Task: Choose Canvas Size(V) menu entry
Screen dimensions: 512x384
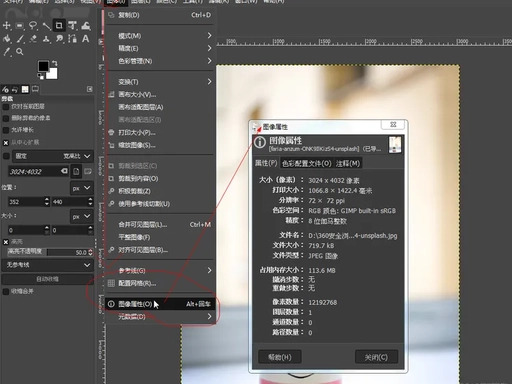Action: pyautogui.click(x=161, y=94)
